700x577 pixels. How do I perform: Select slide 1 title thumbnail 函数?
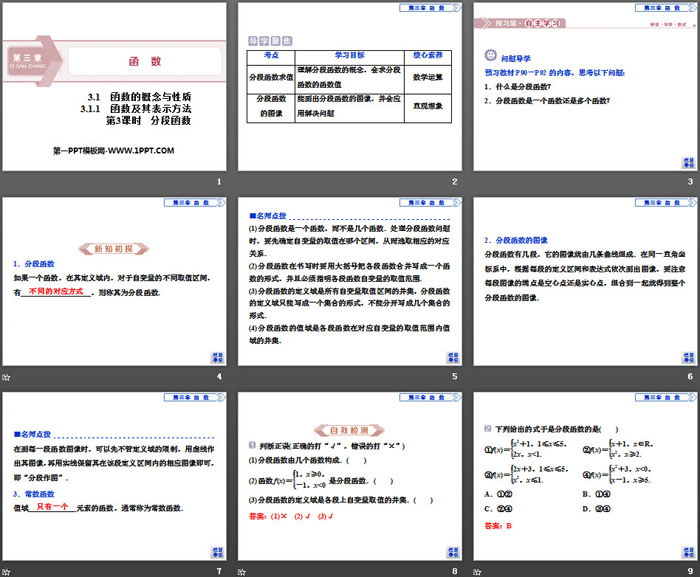114,87
